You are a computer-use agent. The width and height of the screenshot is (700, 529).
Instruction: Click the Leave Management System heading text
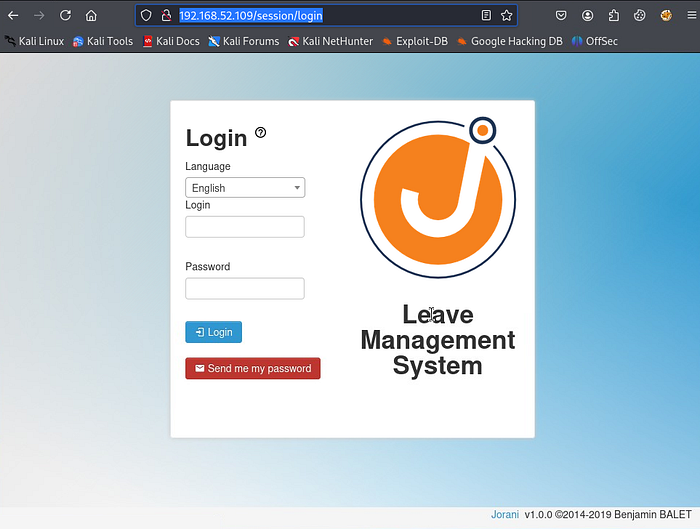[438, 340]
